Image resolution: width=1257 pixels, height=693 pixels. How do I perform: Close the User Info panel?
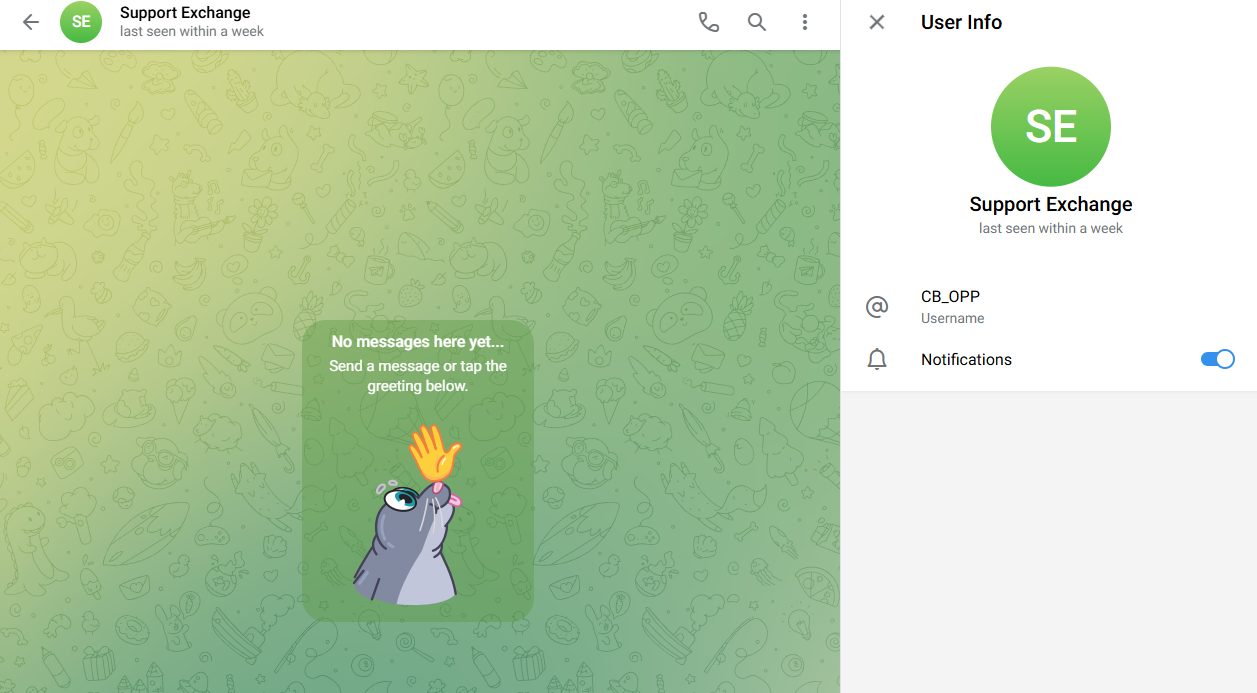877,22
